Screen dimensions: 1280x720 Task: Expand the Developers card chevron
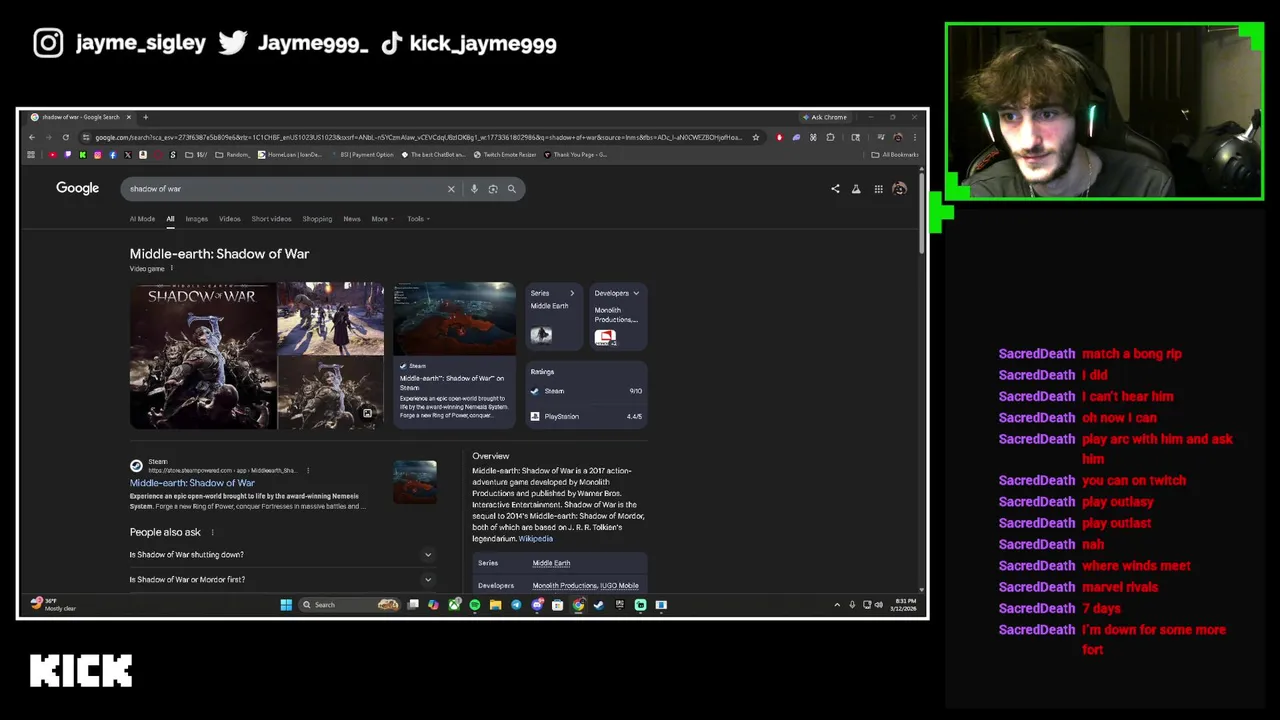[x=636, y=293]
